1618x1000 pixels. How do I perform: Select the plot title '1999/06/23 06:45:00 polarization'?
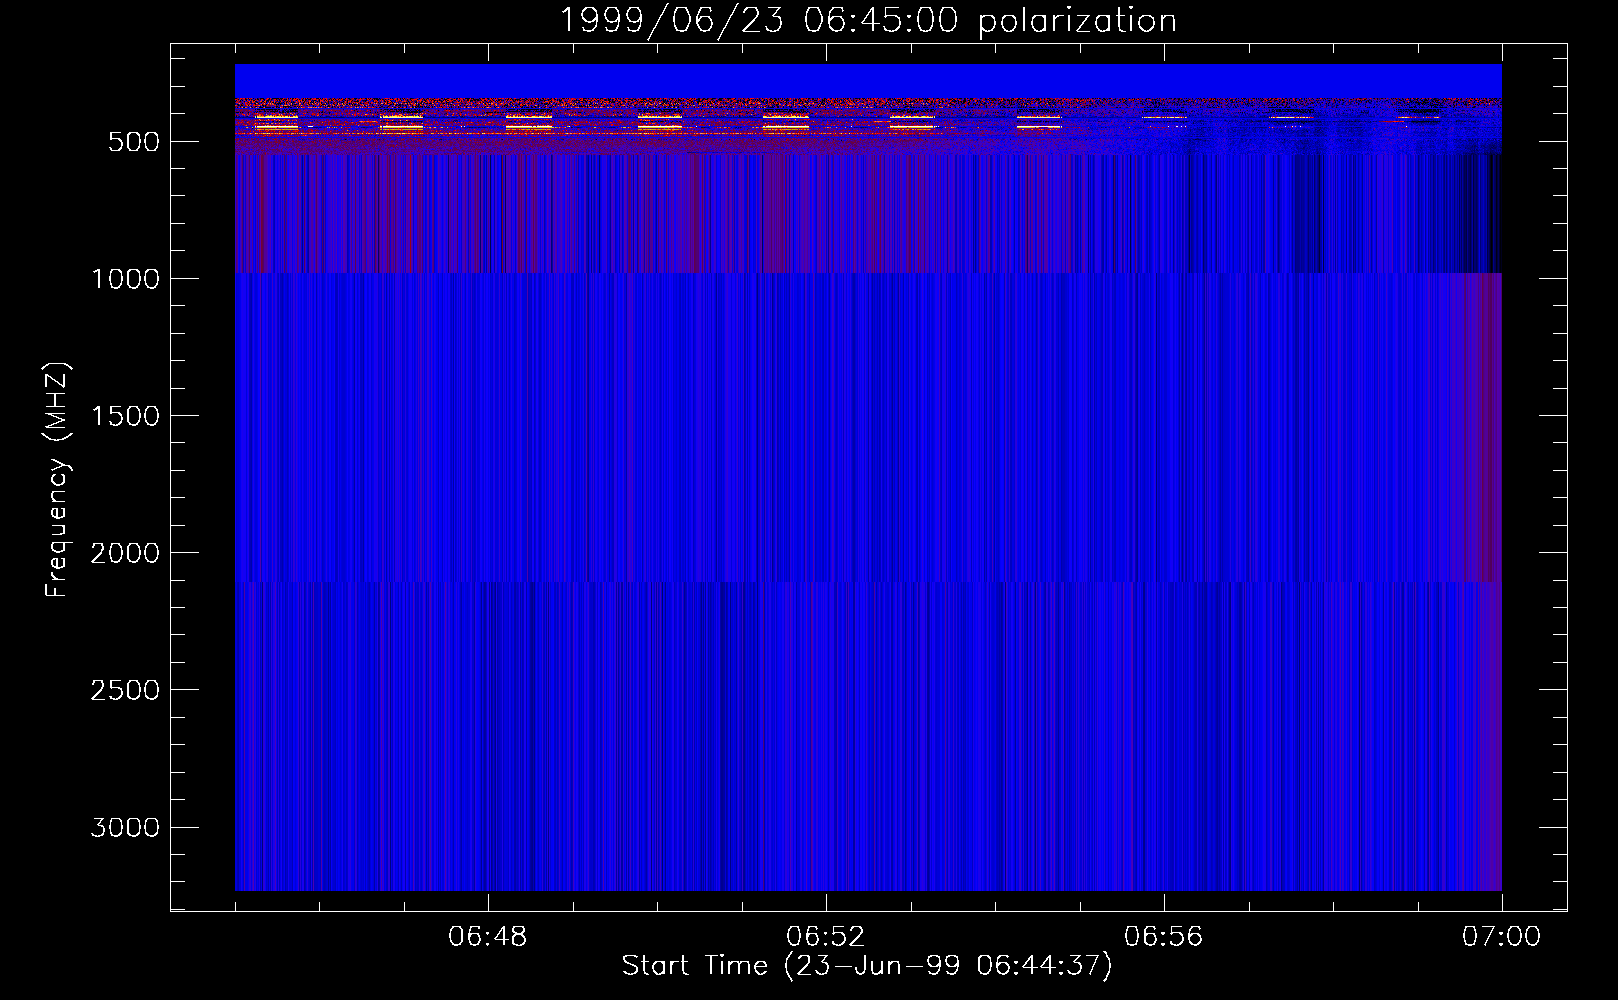pos(867,21)
